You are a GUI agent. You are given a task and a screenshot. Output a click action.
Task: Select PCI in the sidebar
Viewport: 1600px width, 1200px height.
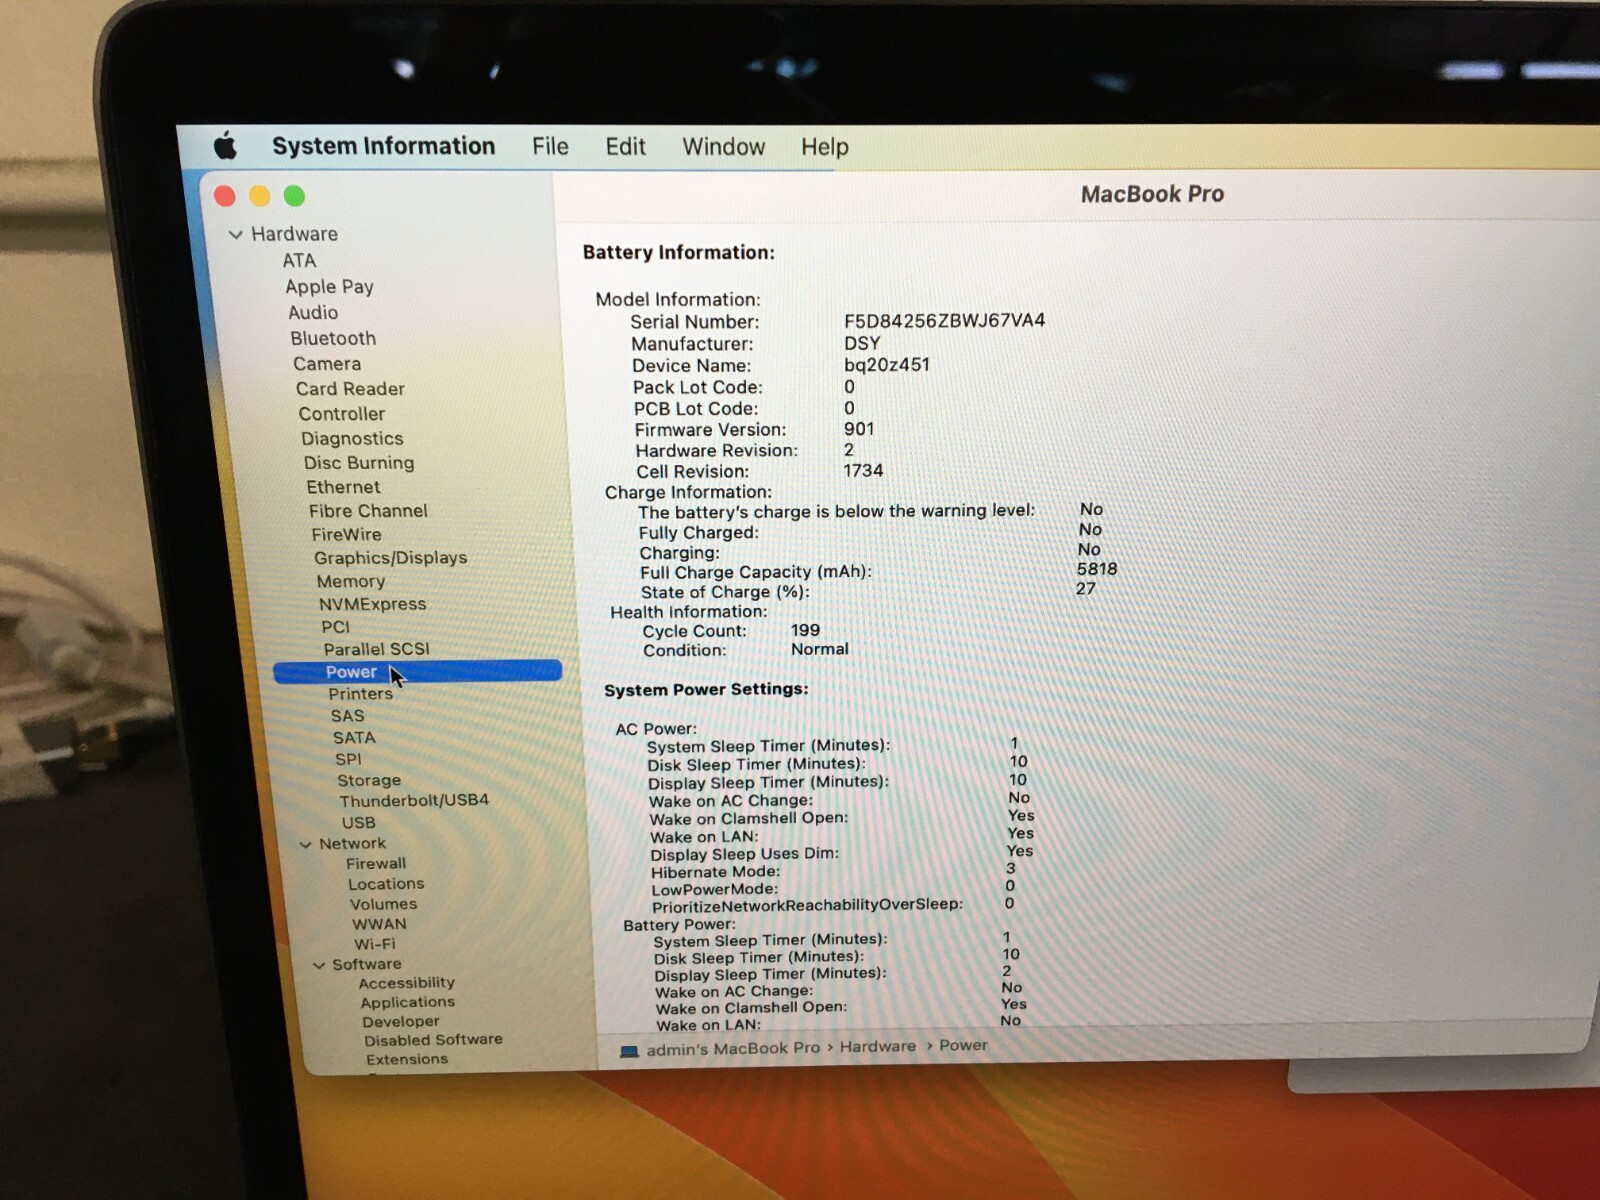tap(335, 627)
